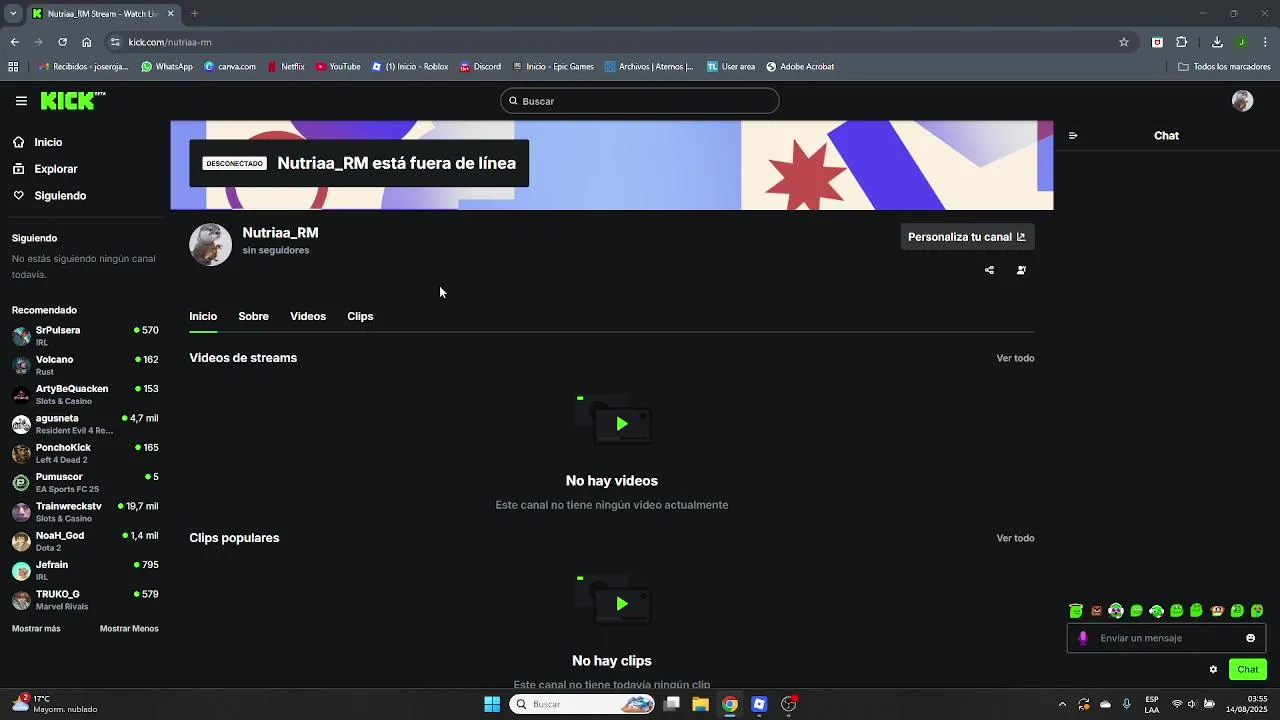Screen dimensions: 1280x720
Task: Open recommended channel SrPulsera
Action: pyautogui.click(x=85, y=336)
